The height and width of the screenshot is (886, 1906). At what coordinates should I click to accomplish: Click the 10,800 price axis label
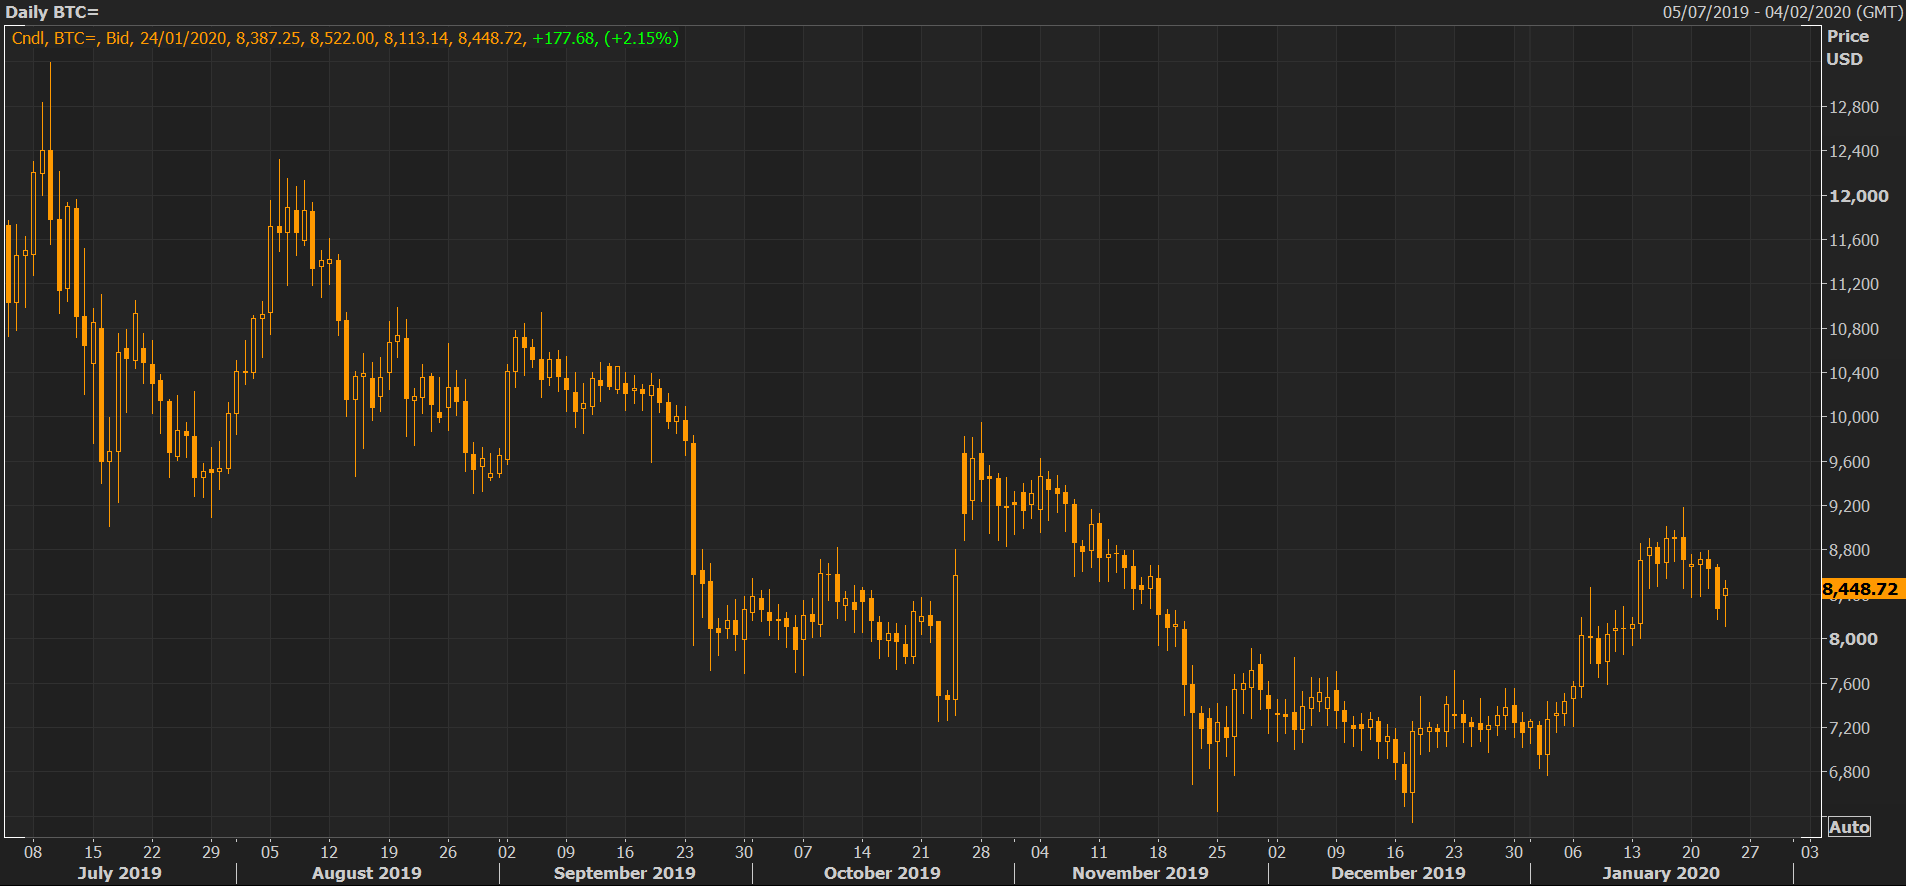pyautogui.click(x=1853, y=329)
